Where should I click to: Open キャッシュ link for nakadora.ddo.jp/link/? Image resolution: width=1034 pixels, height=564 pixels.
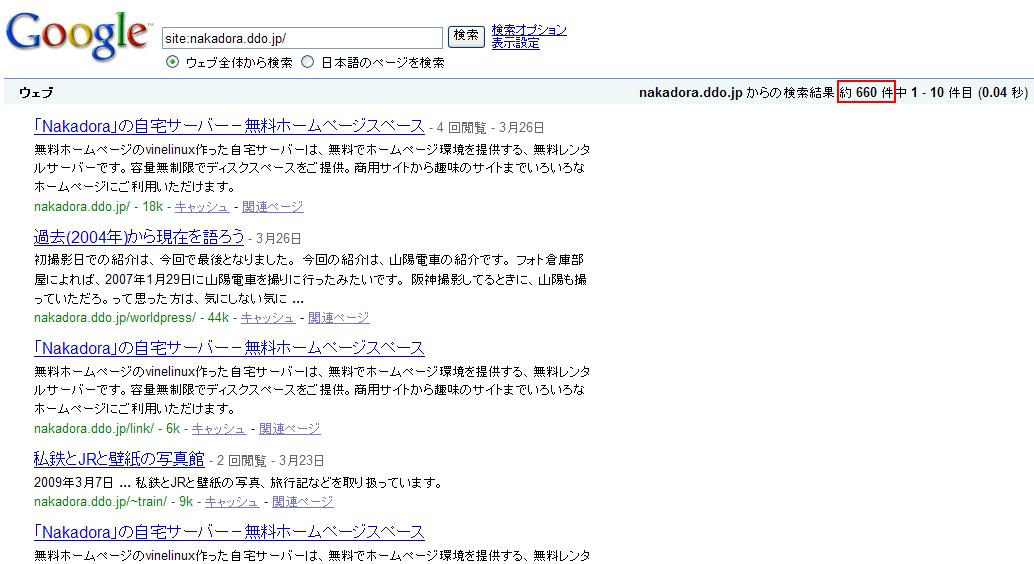point(219,429)
